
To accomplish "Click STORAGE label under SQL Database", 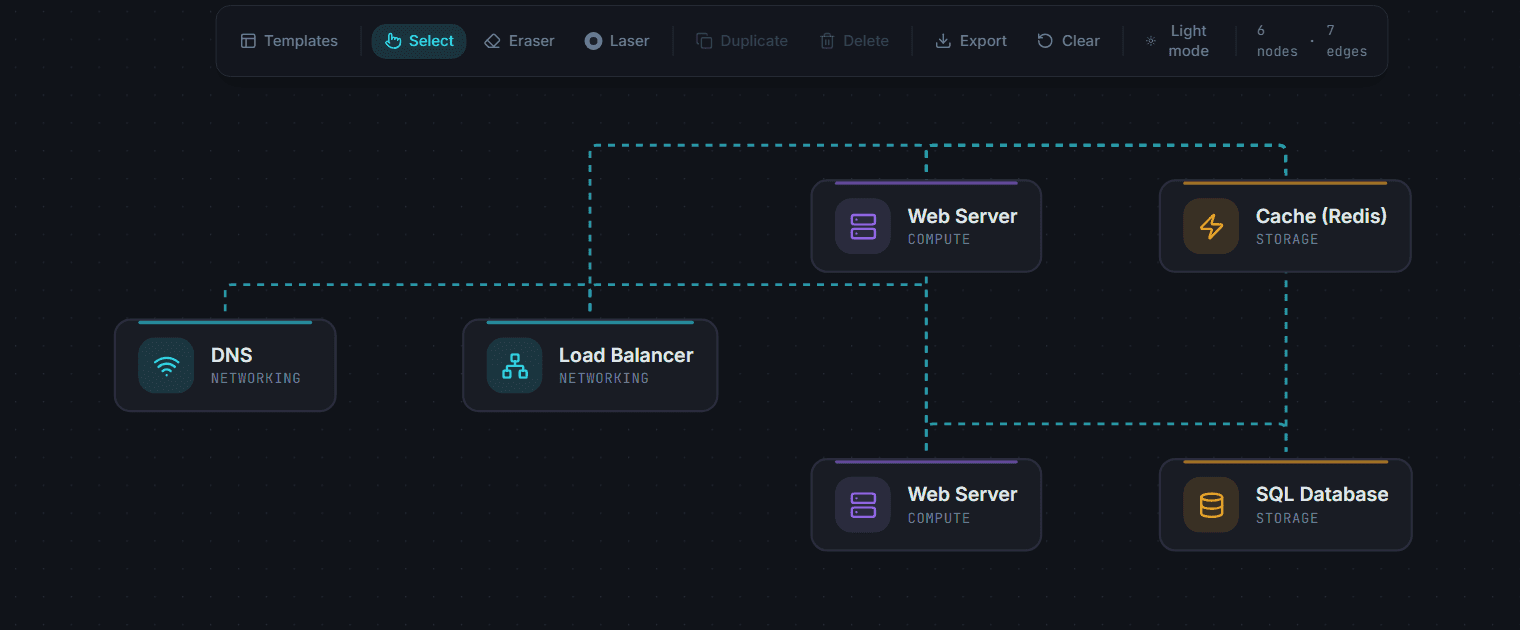I will click(1287, 518).
